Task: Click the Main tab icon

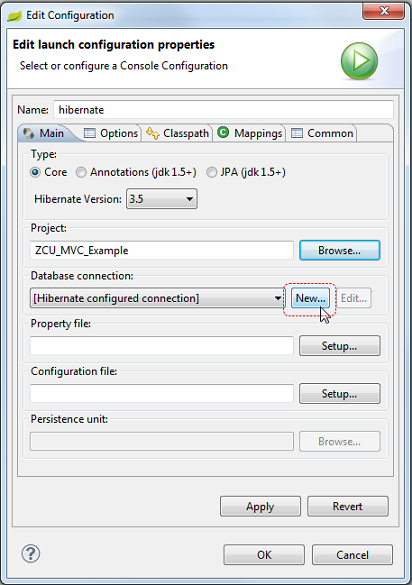Action: pyautogui.click(x=28, y=133)
